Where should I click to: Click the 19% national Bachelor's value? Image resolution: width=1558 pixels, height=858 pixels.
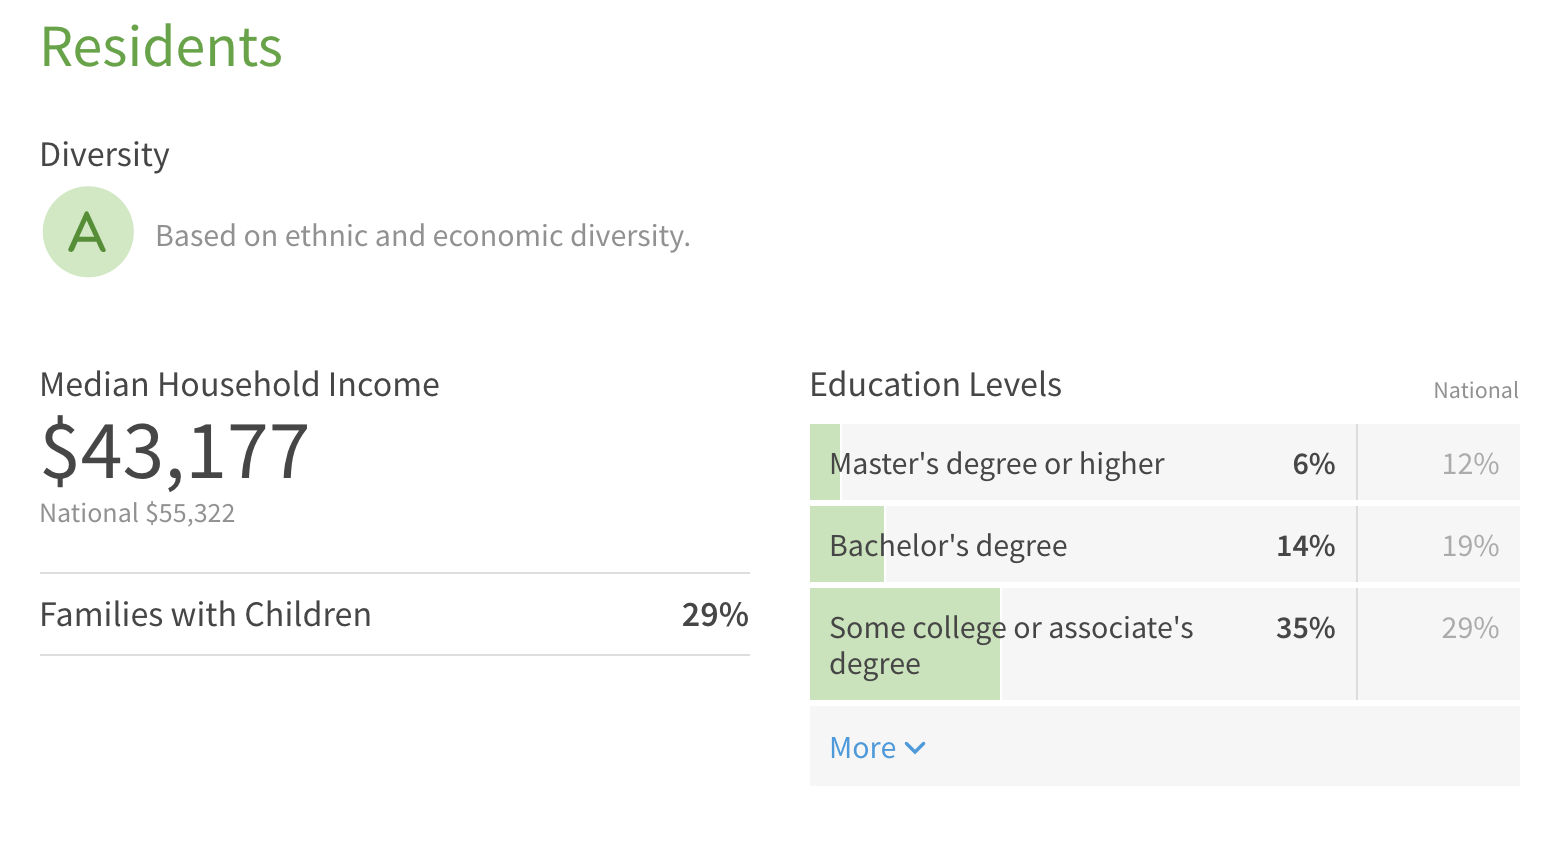(1470, 546)
